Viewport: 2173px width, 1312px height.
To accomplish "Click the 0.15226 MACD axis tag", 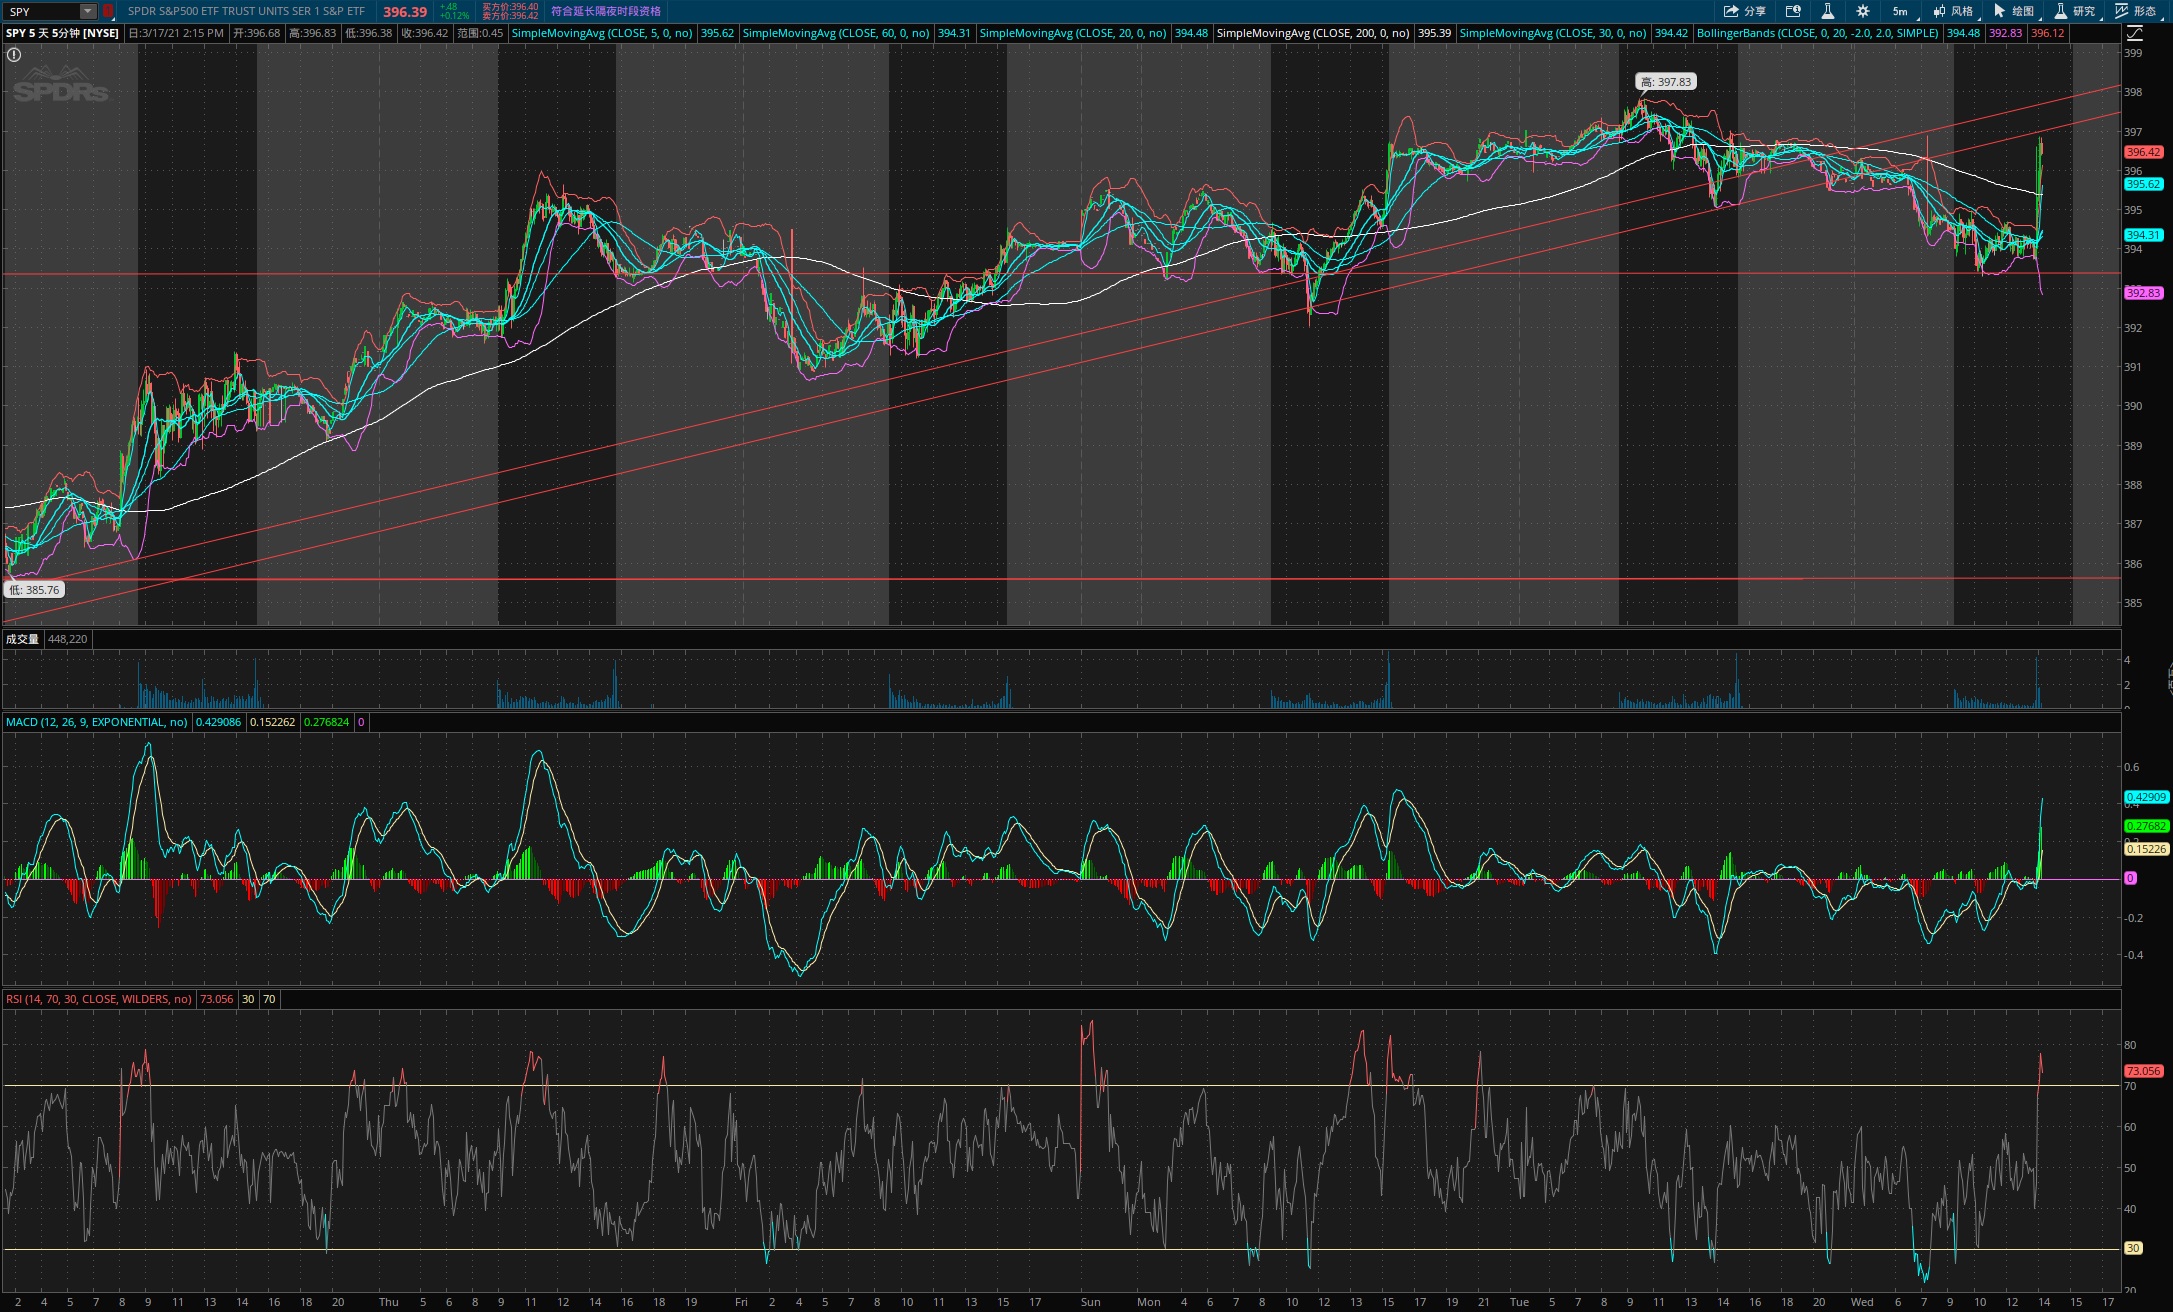I will pyautogui.click(x=2146, y=849).
